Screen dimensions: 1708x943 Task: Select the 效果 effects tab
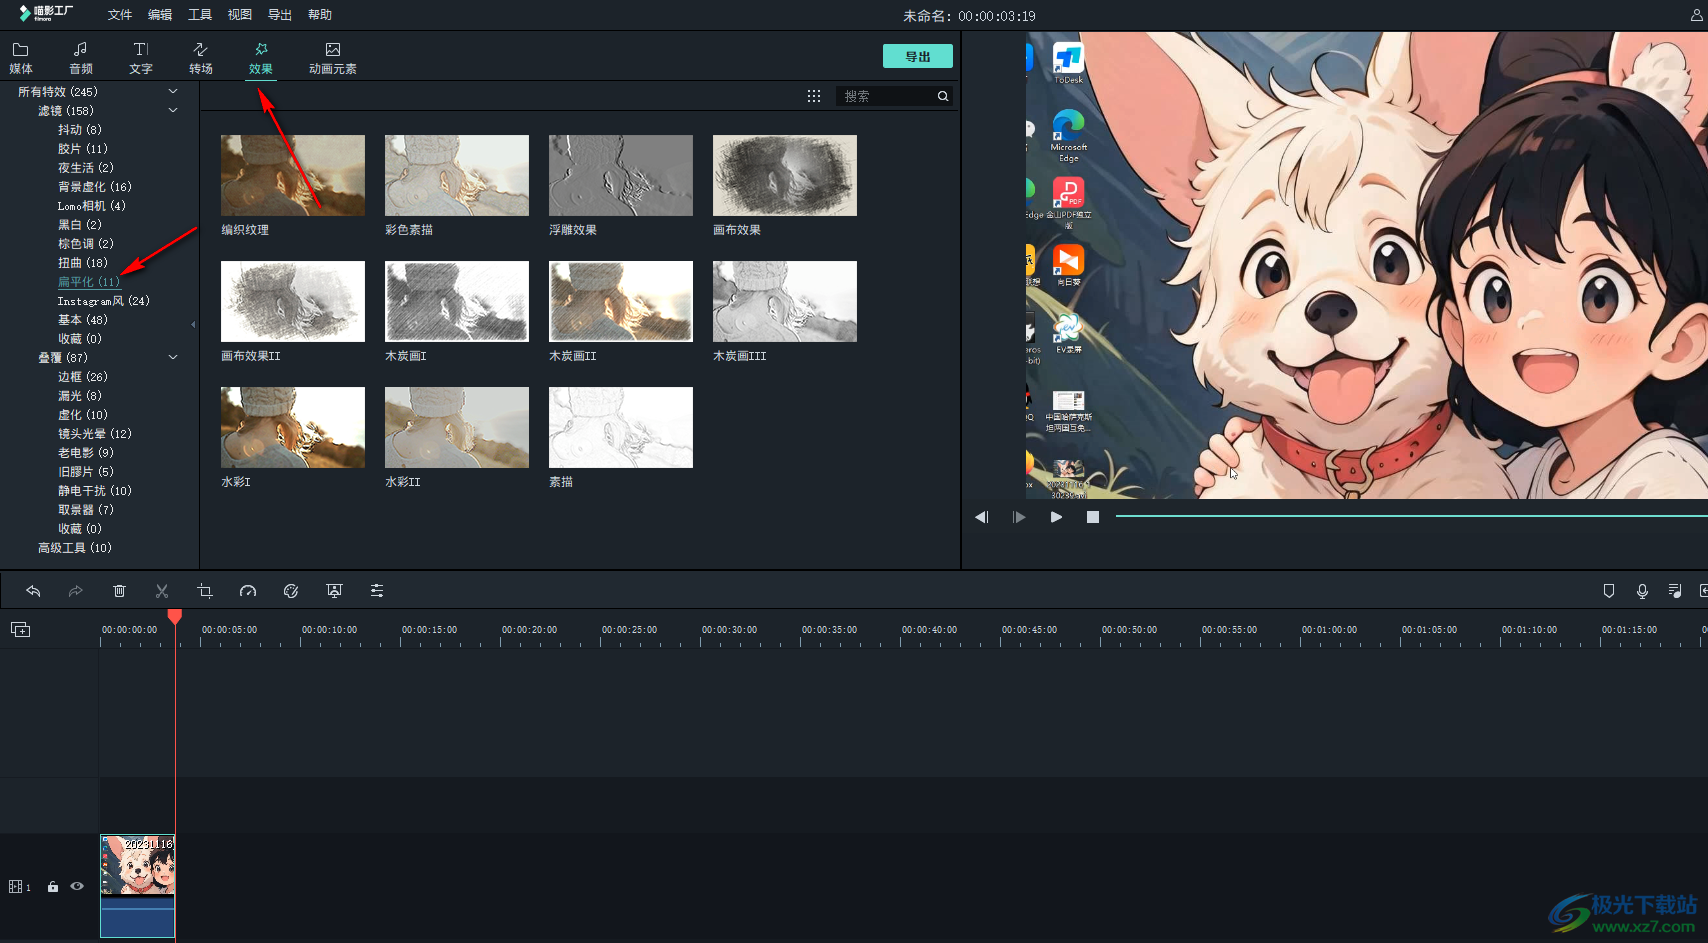coord(261,58)
